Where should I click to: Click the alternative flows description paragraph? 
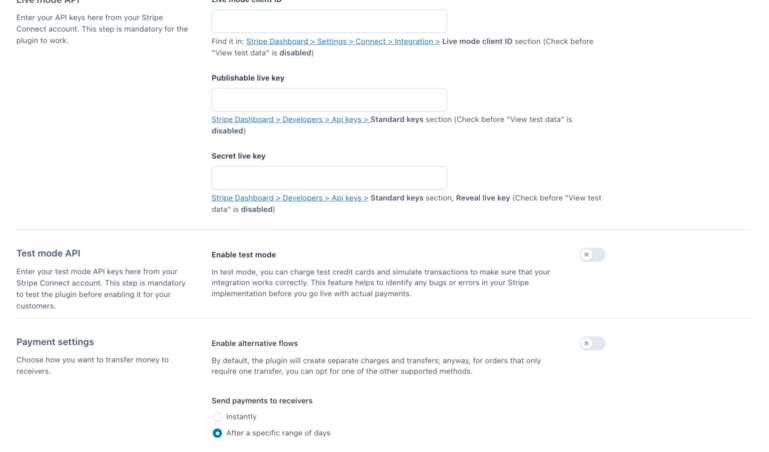380,365
